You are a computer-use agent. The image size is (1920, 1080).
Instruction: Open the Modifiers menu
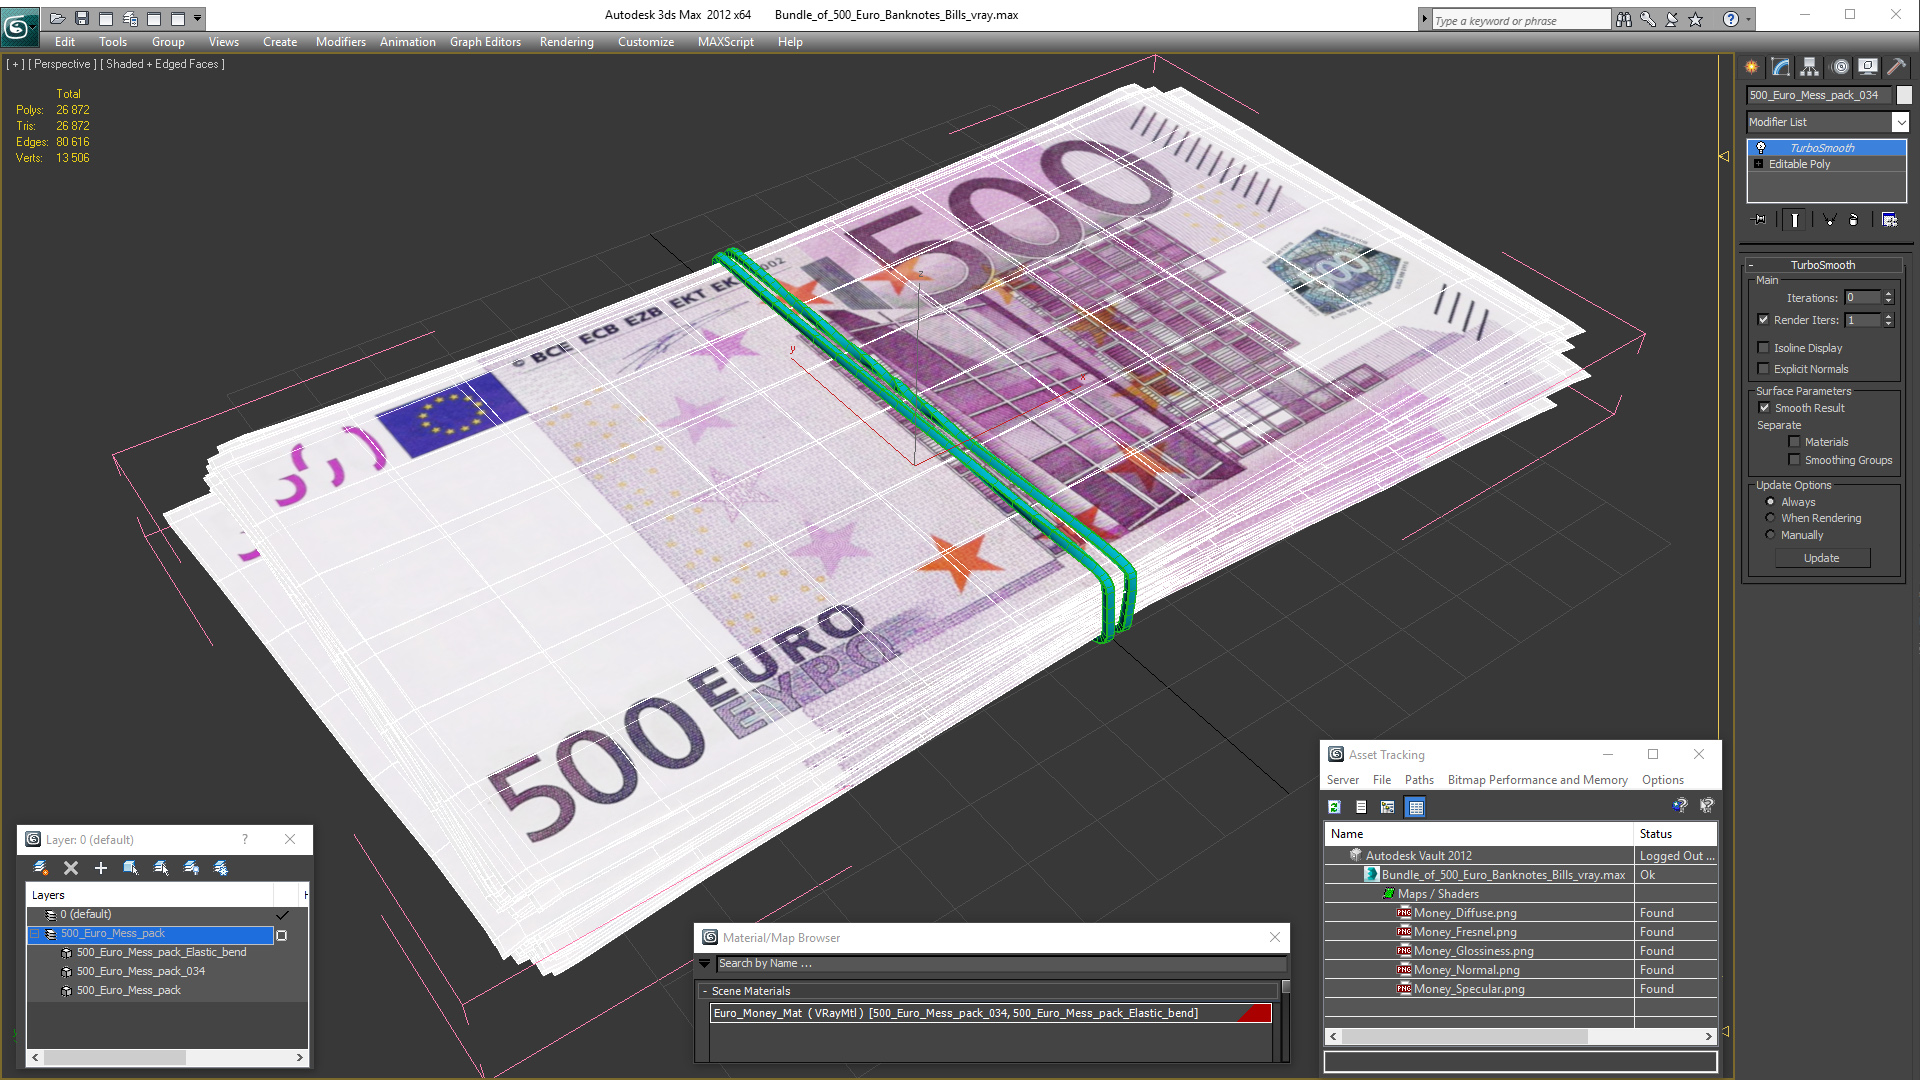(x=341, y=42)
